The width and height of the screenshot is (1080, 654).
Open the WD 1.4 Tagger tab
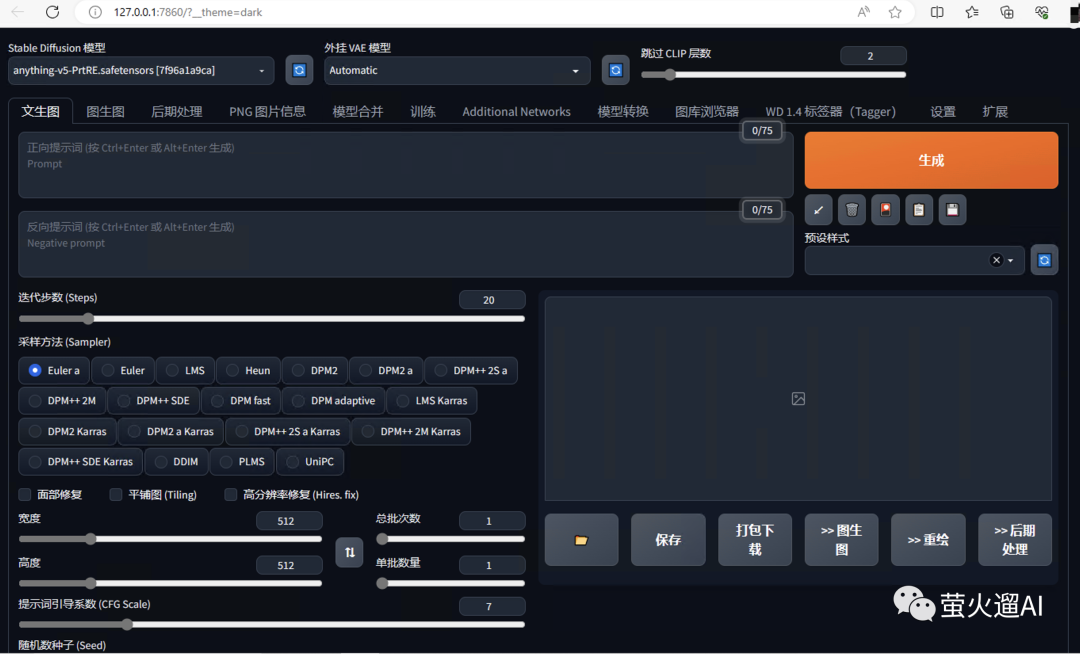coord(831,112)
